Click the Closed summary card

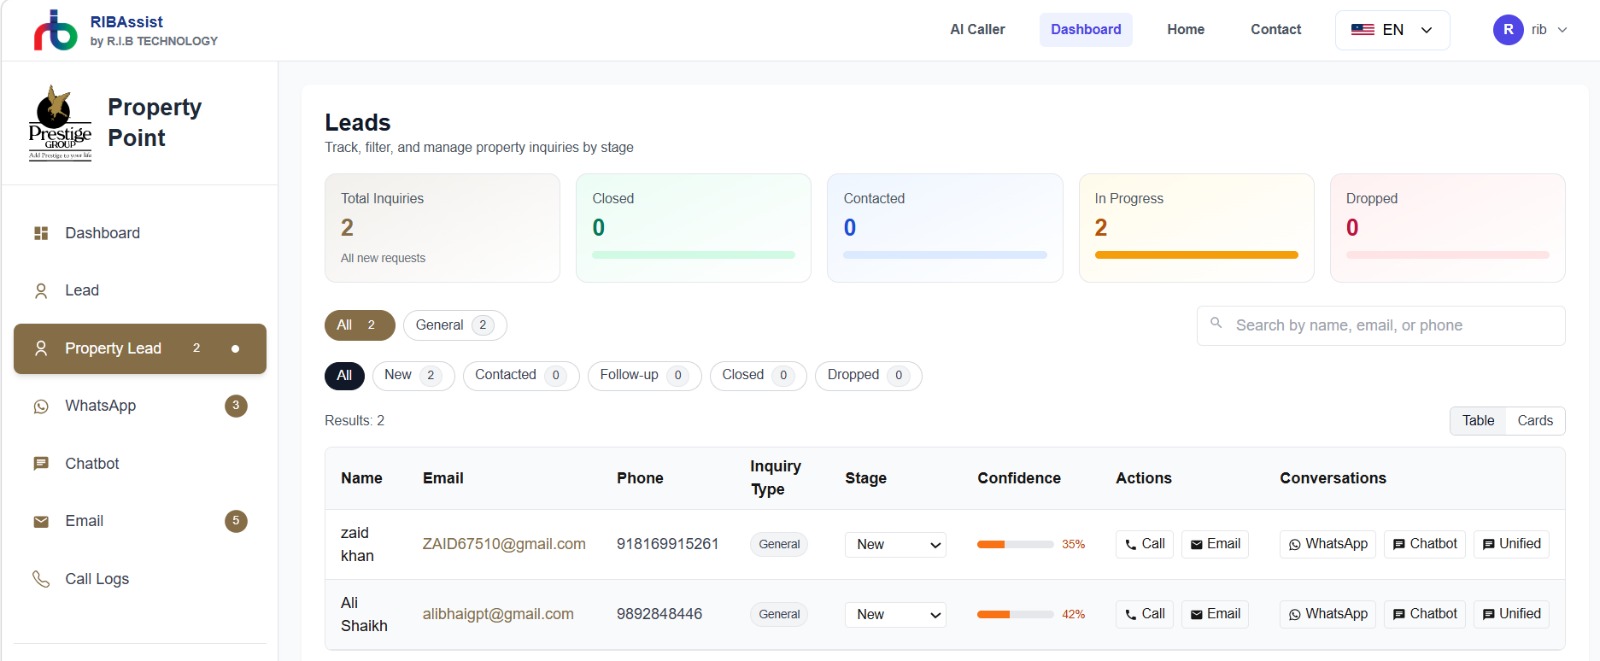point(694,228)
